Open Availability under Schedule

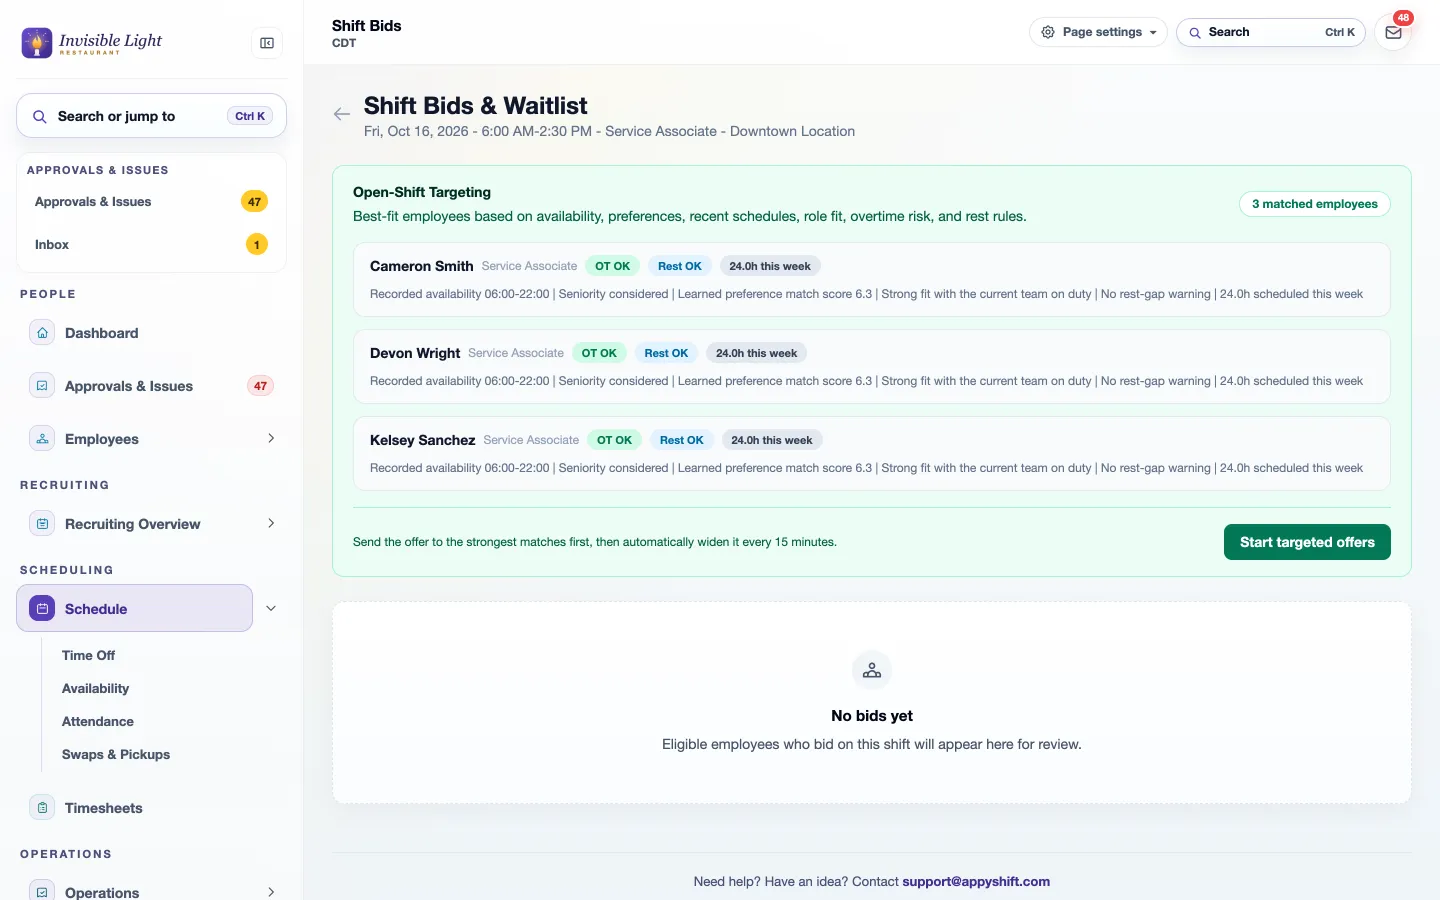pyautogui.click(x=95, y=689)
